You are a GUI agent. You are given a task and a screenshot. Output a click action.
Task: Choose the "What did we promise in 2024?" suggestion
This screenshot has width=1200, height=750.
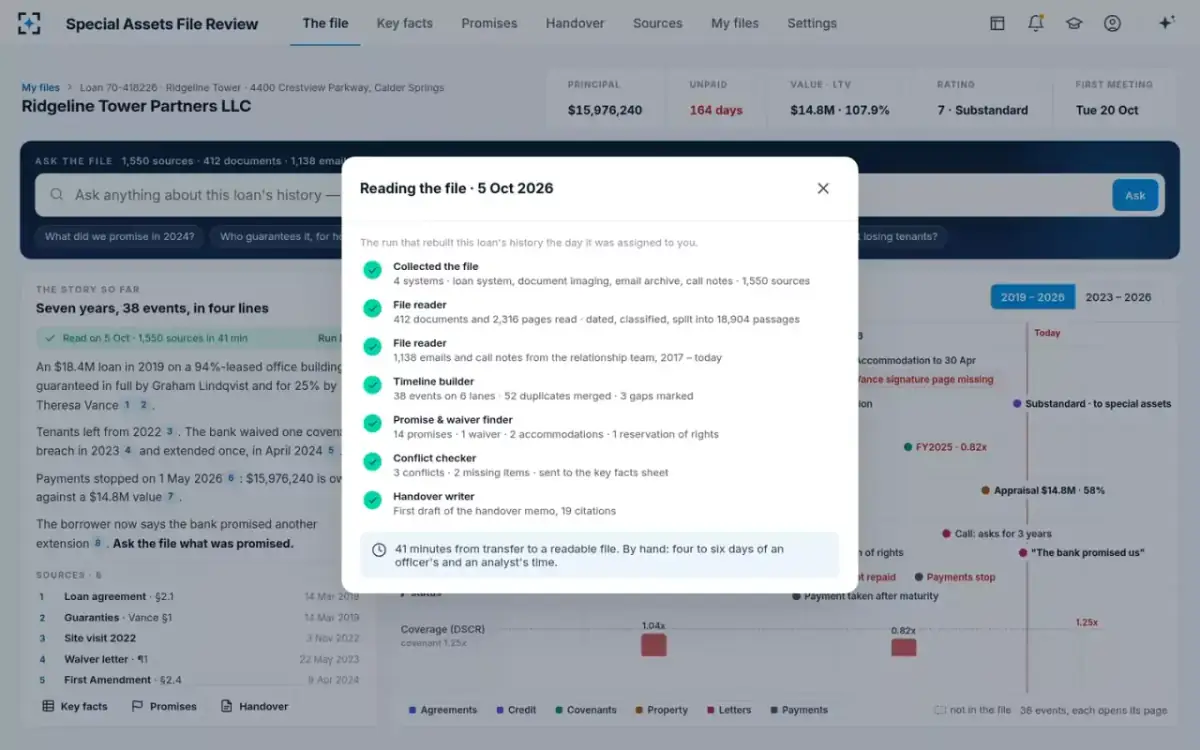point(119,237)
